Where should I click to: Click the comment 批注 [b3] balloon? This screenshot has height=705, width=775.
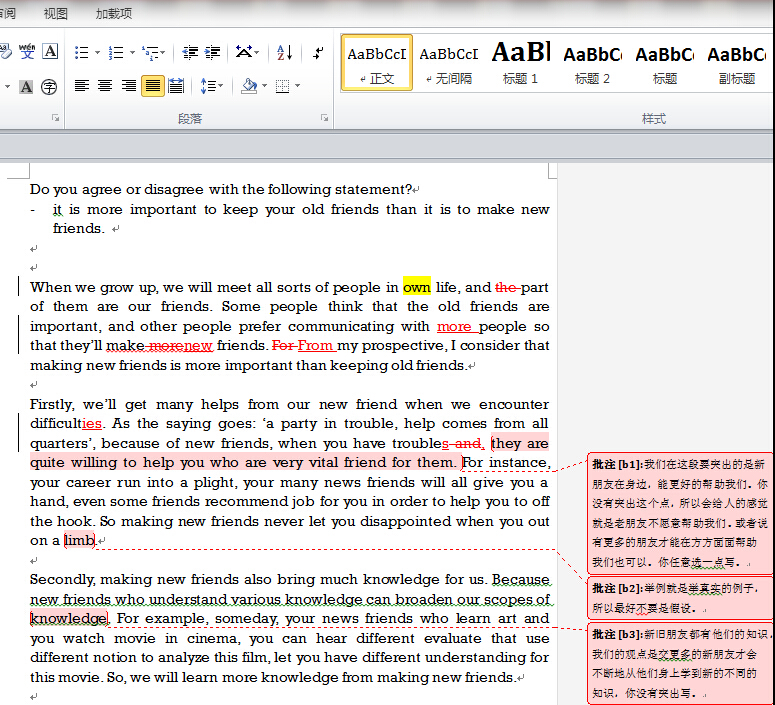[680, 663]
